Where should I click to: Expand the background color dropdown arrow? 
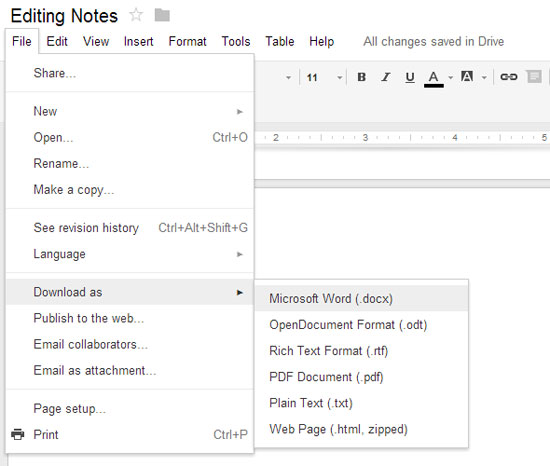click(x=484, y=77)
